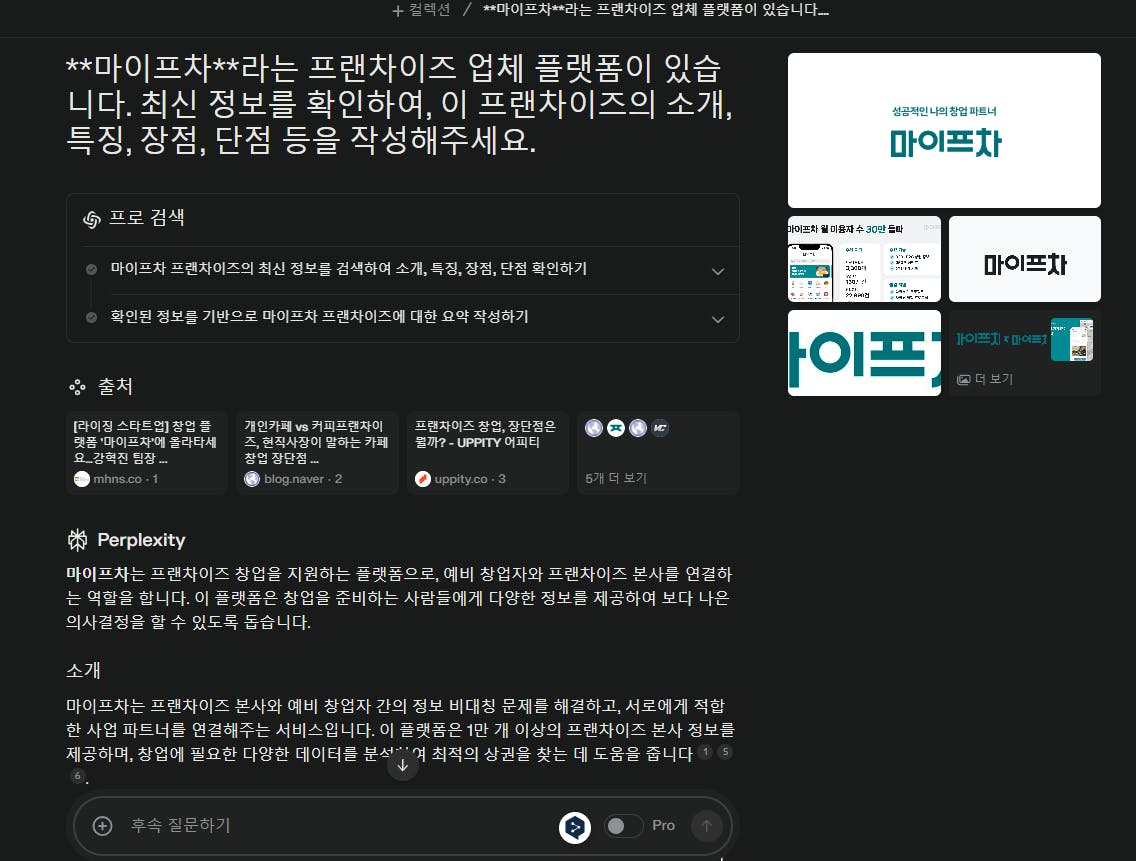Select the bold 마이프차 word in the answer
1136x861 pixels.
[x=97, y=574]
